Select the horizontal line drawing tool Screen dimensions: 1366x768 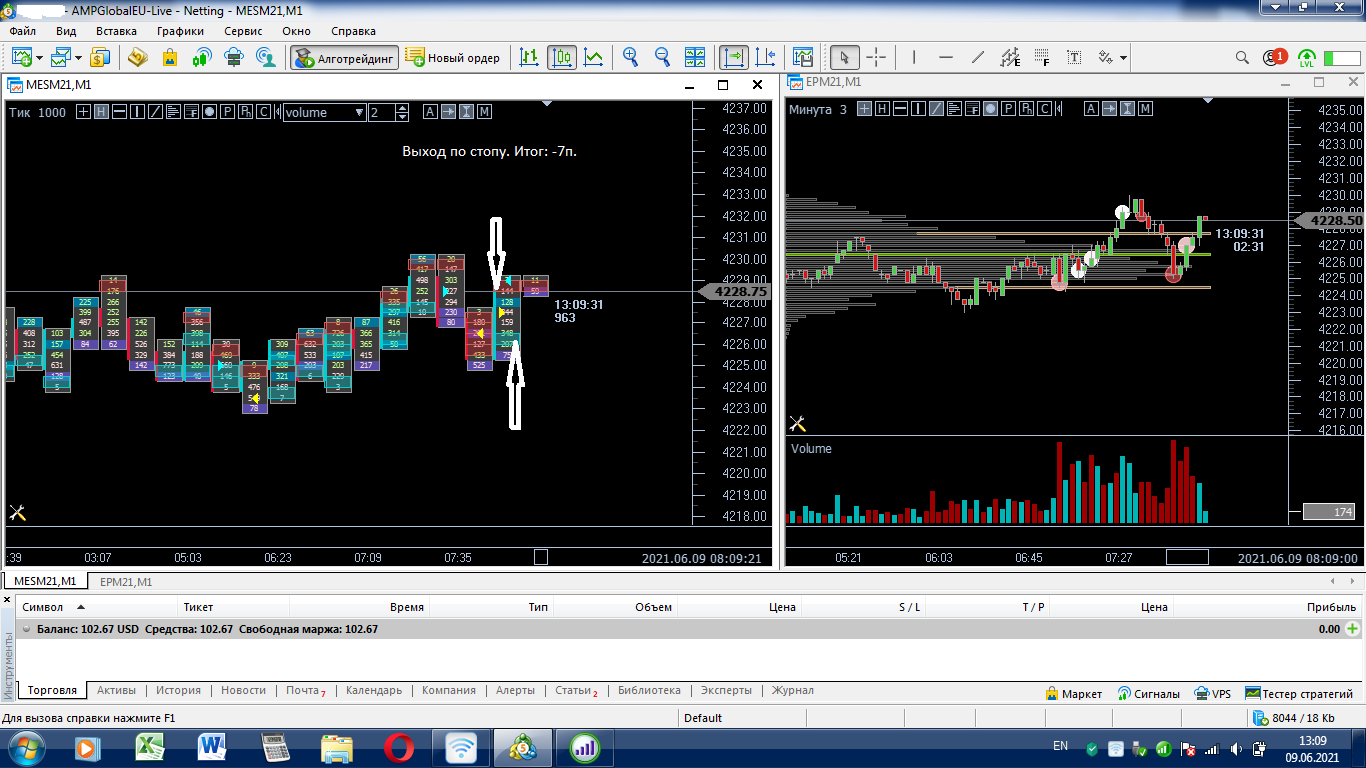(946, 57)
